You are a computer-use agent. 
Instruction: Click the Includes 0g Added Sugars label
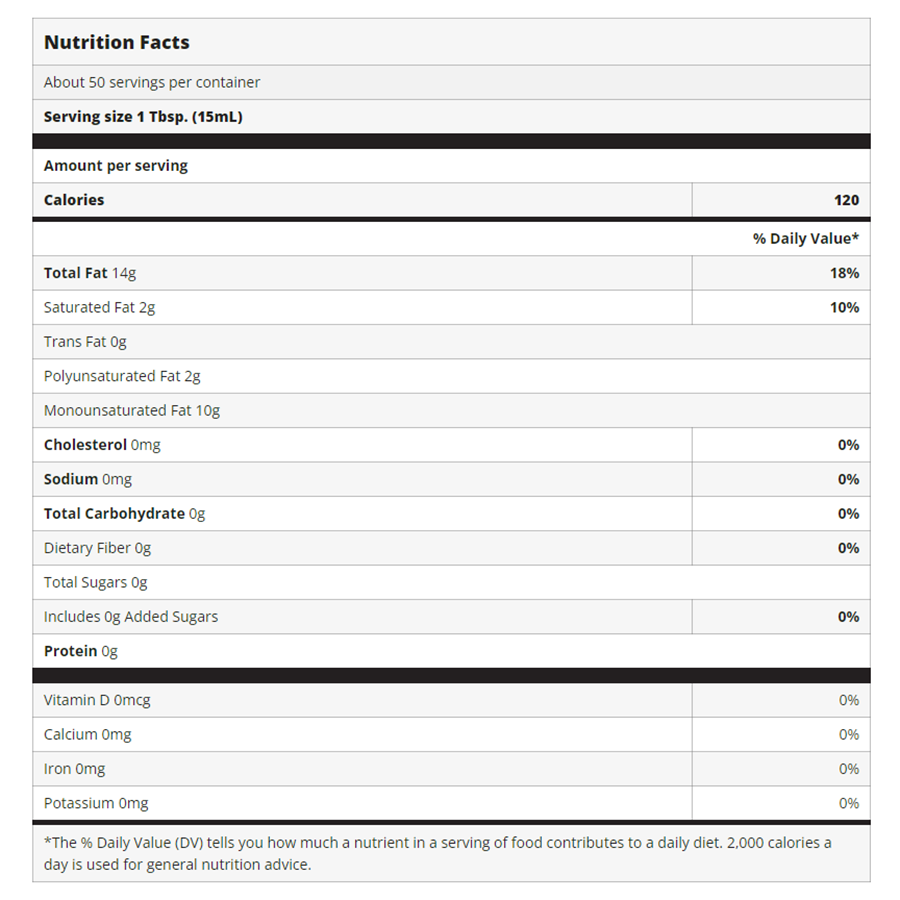click(x=131, y=617)
